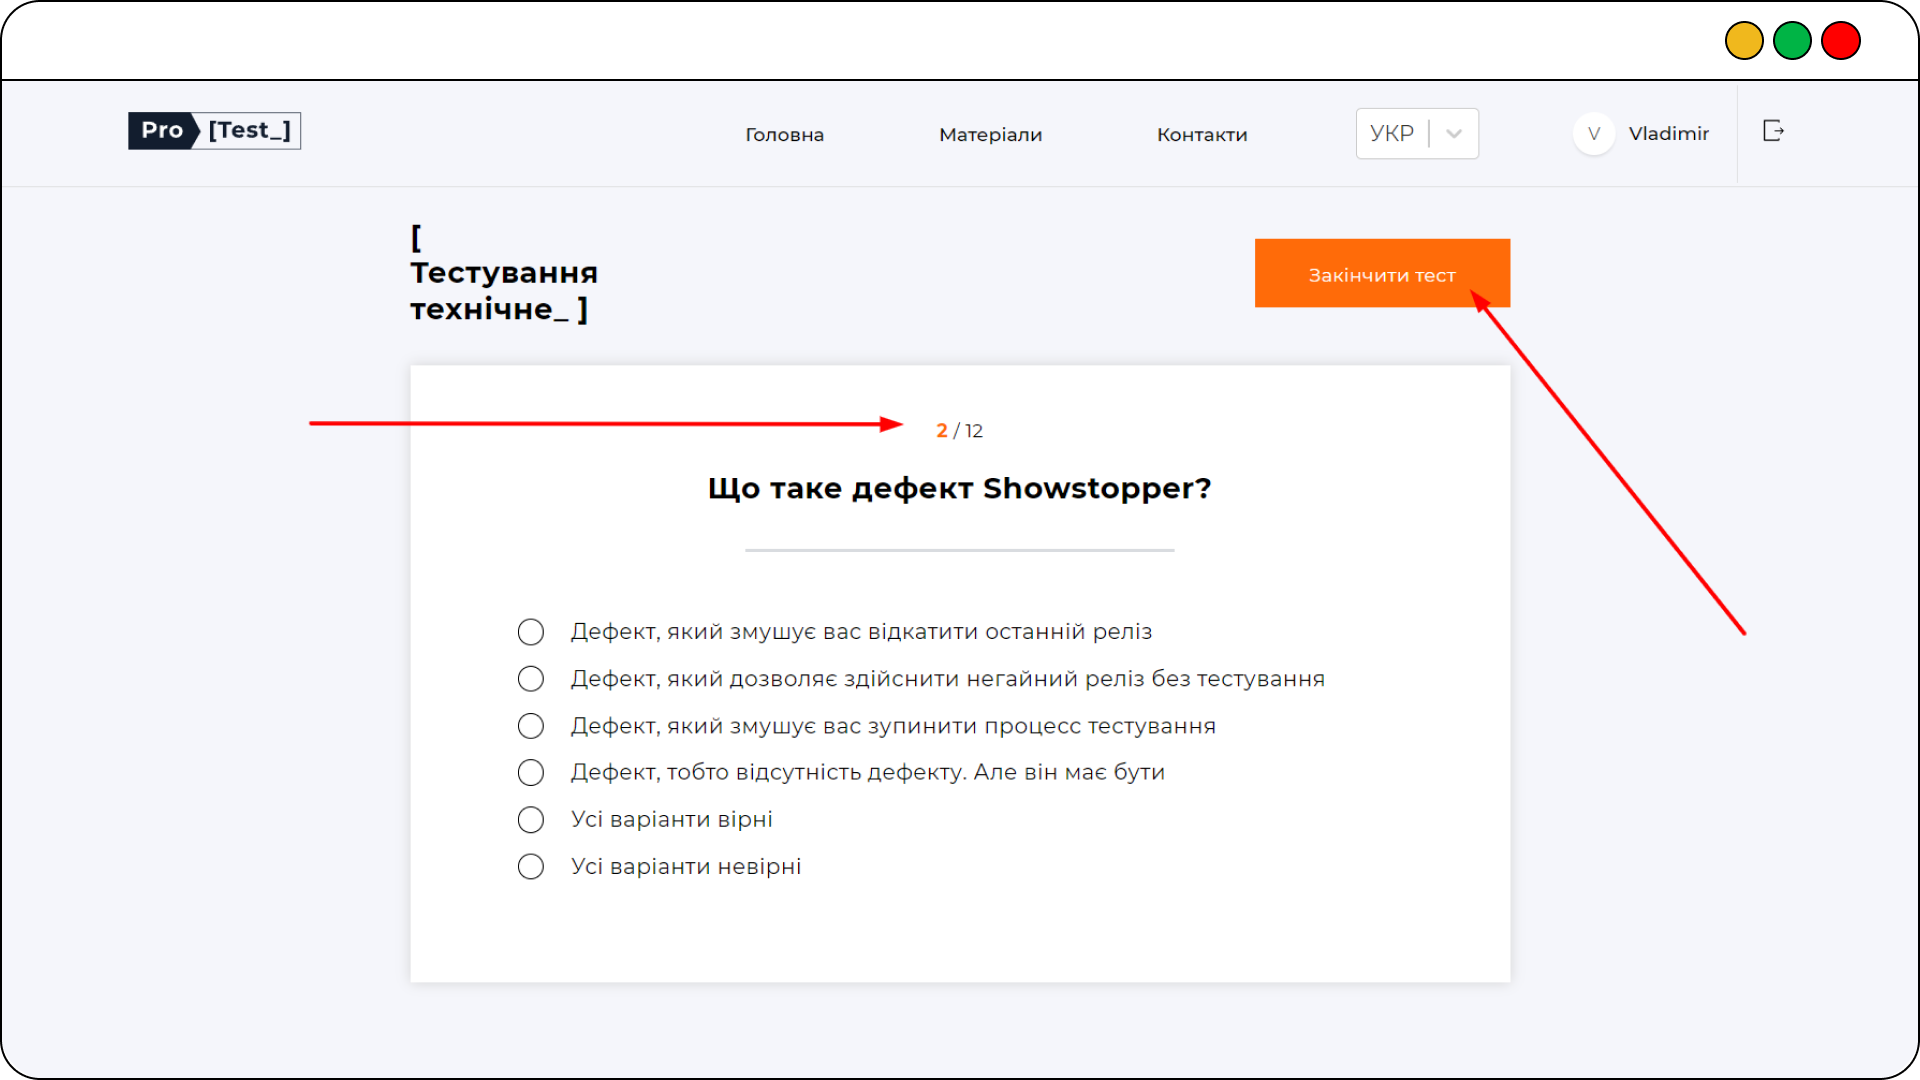Open the УКР language dropdown
Screen dimensions: 1920x1080
pyautogui.click(x=1417, y=134)
